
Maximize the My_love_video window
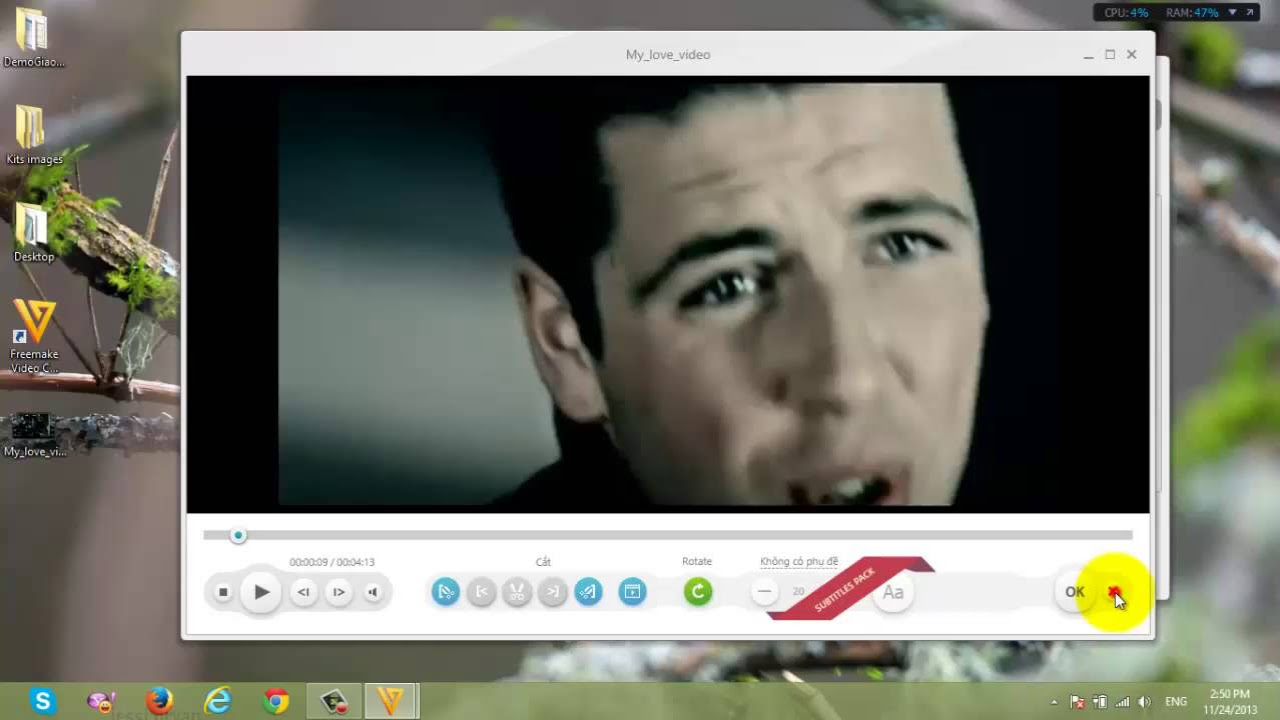point(1110,55)
